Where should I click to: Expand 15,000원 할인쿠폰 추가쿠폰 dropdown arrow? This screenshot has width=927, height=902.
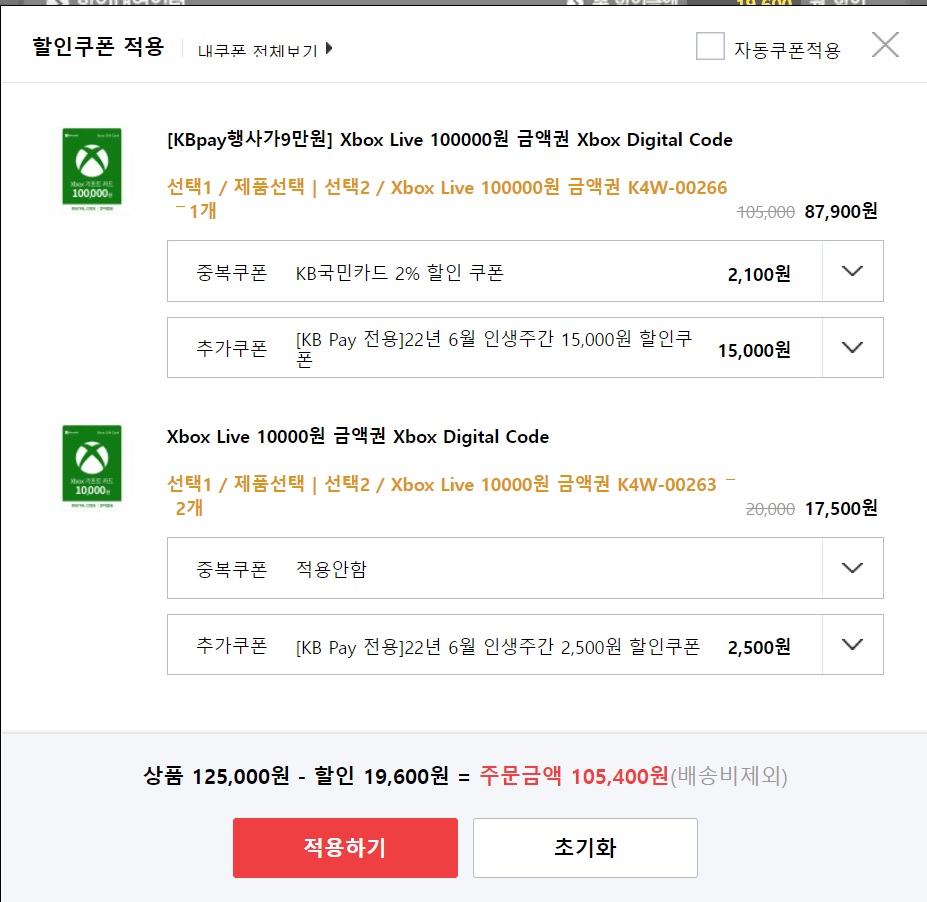coord(852,348)
